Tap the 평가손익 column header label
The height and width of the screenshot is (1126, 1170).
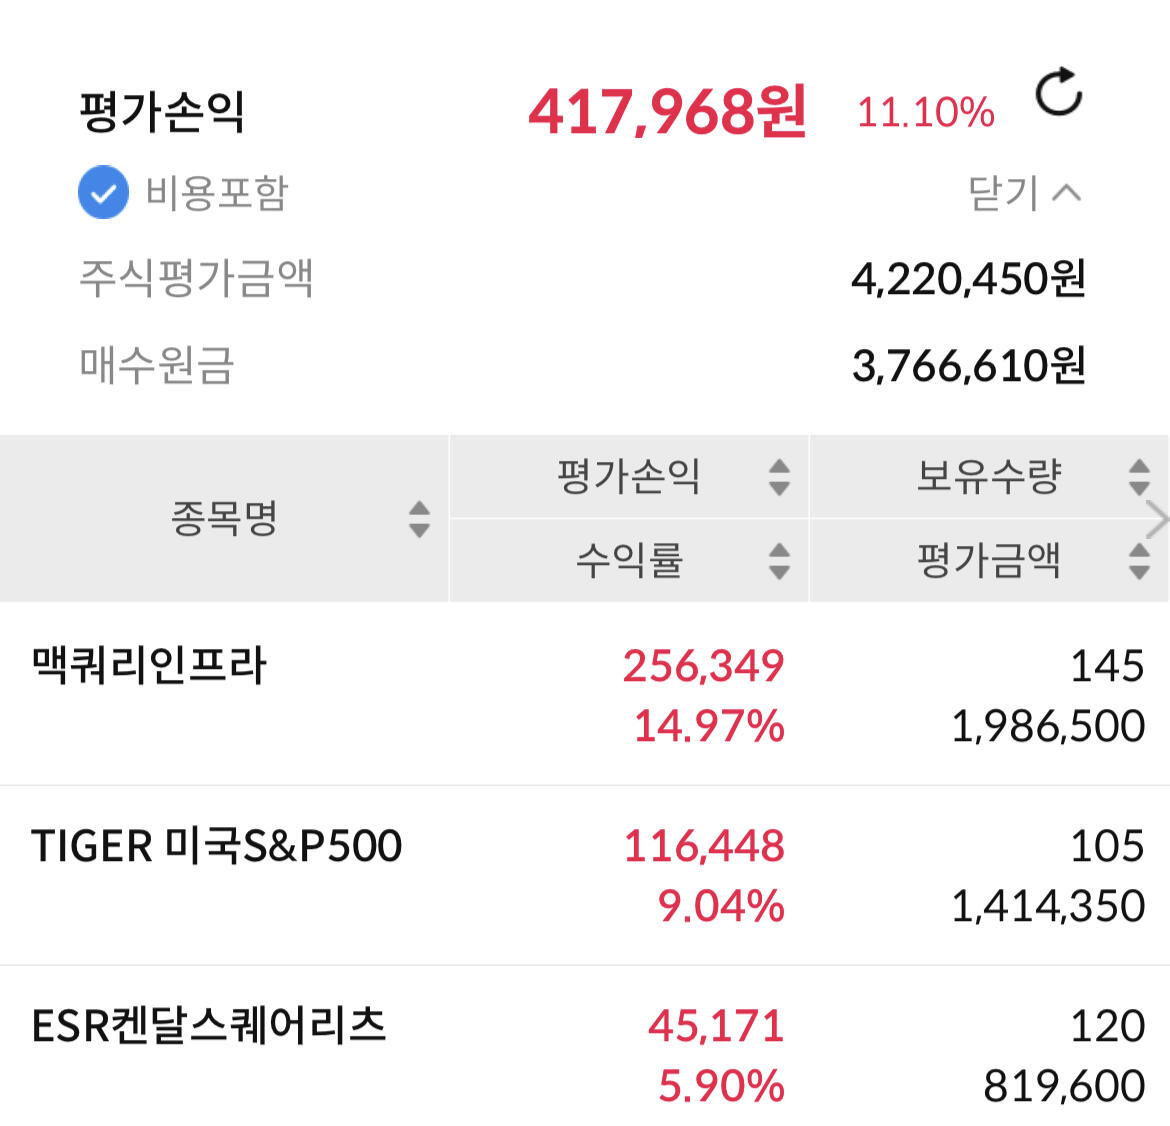(x=628, y=477)
